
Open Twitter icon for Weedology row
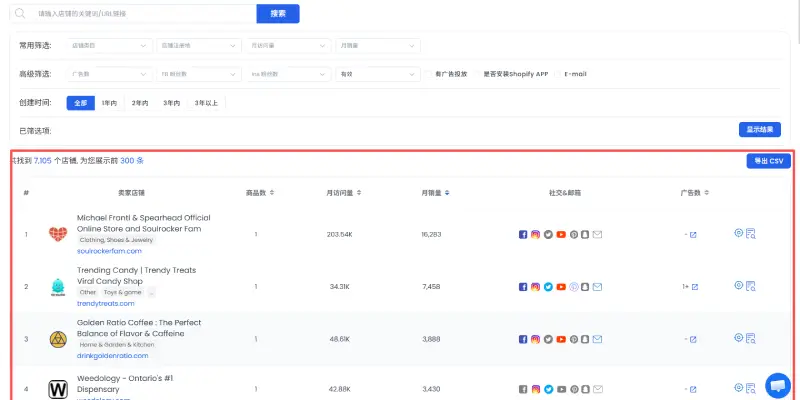tap(548, 389)
